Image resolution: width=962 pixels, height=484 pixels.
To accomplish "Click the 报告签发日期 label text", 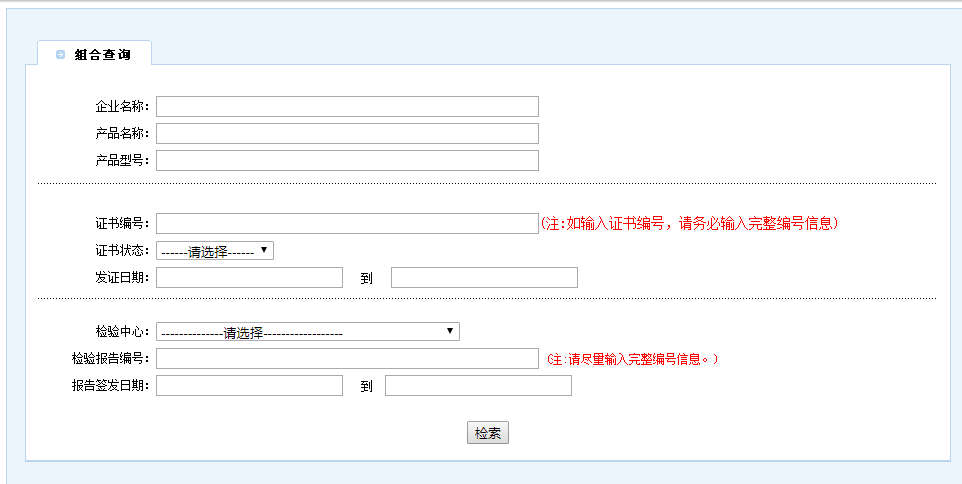I will tap(110, 386).
